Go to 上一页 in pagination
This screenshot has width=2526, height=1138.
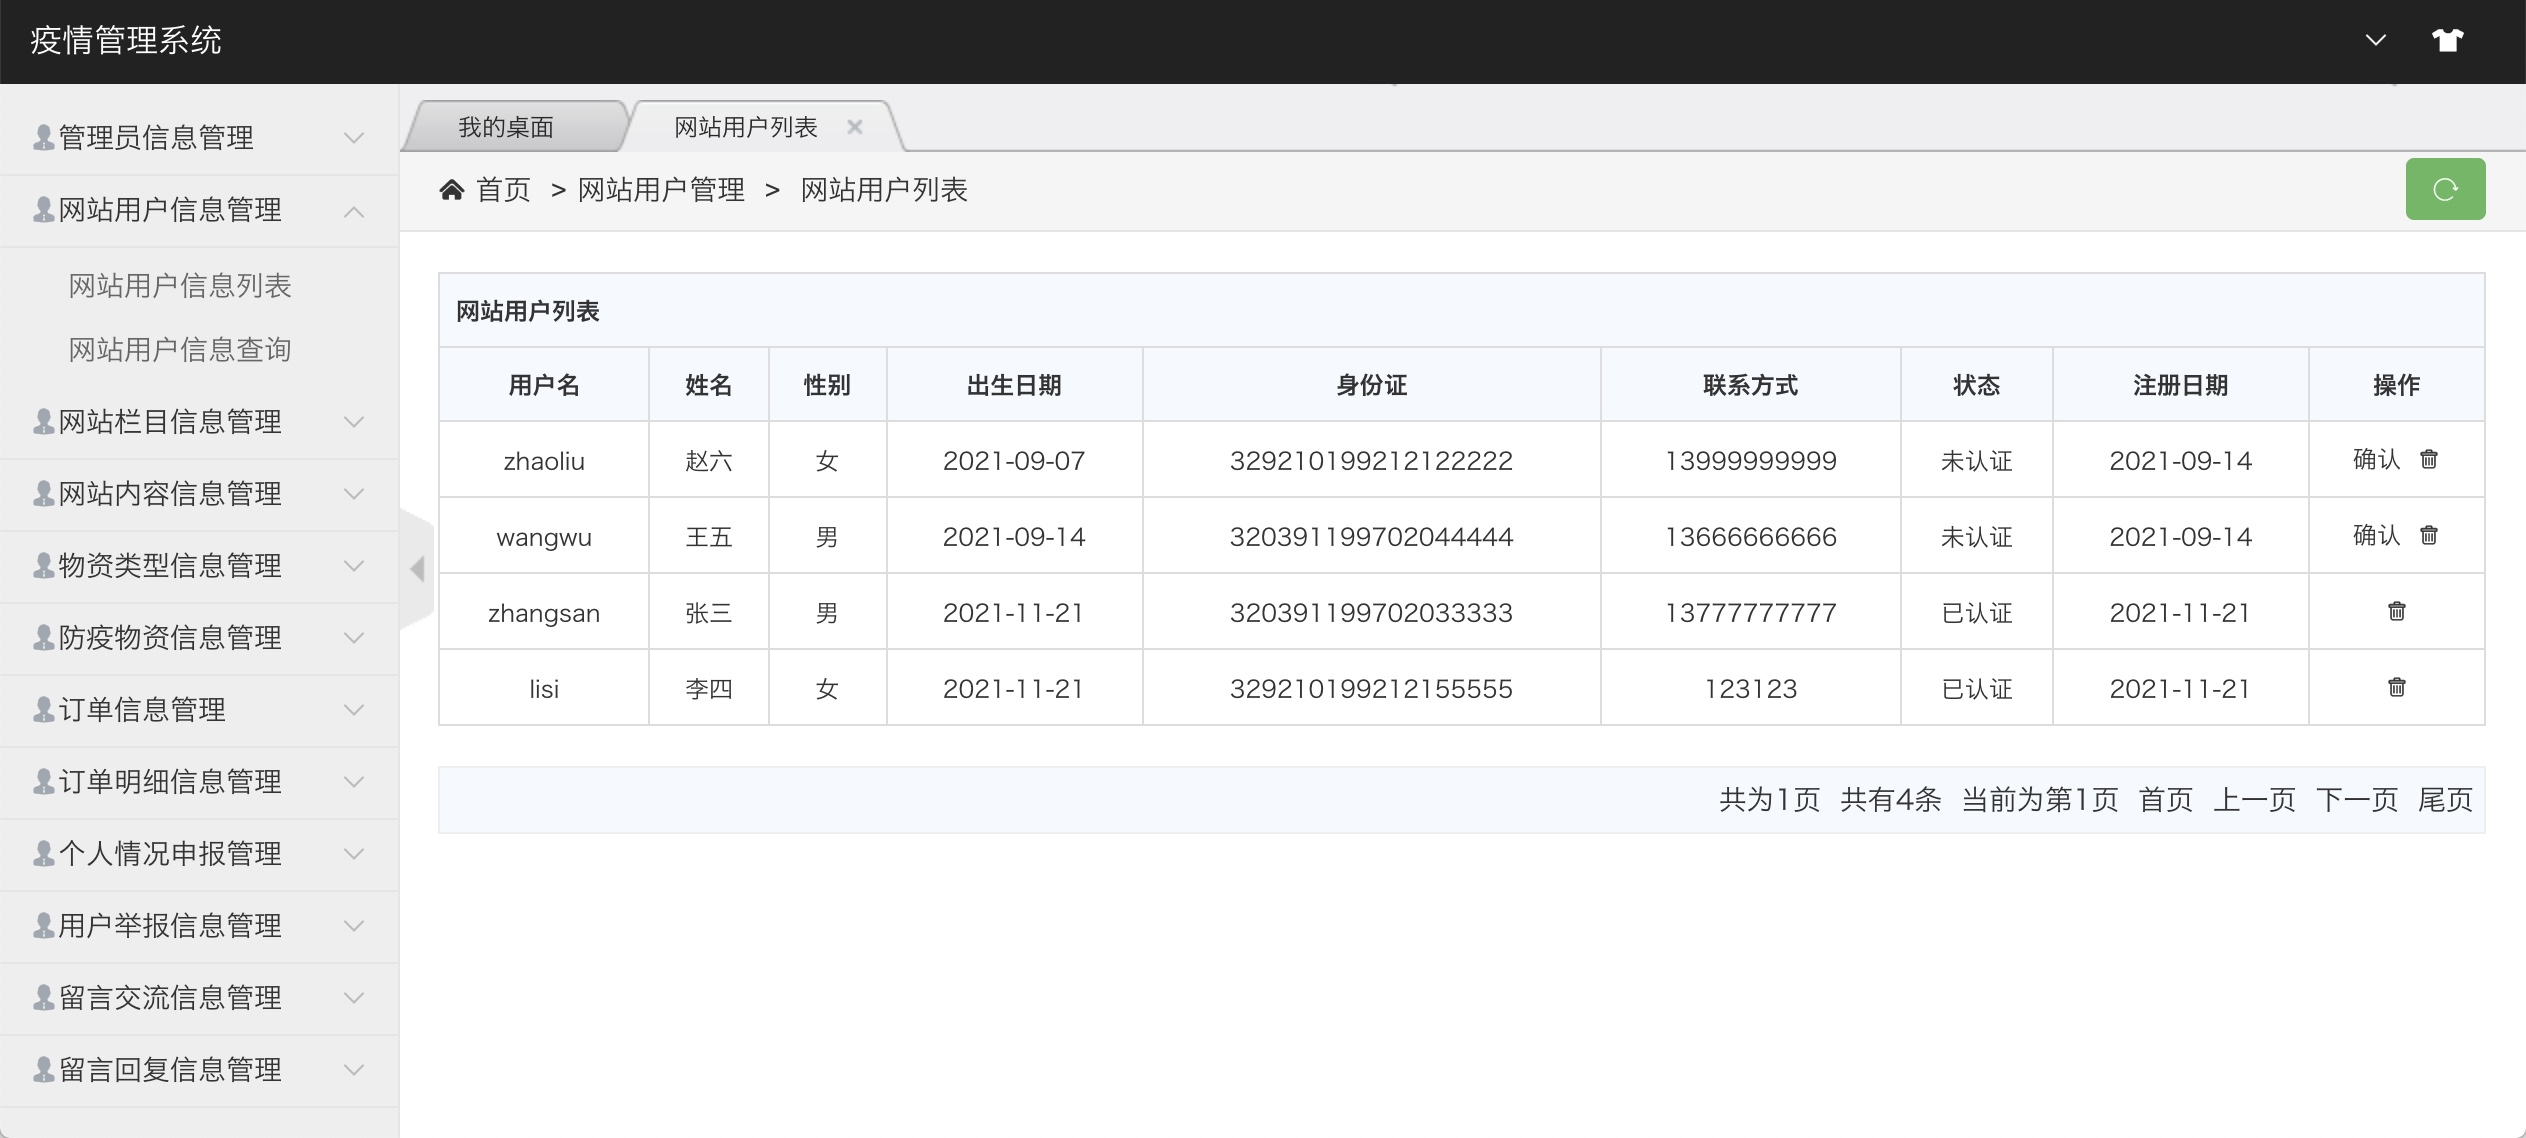2254,800
